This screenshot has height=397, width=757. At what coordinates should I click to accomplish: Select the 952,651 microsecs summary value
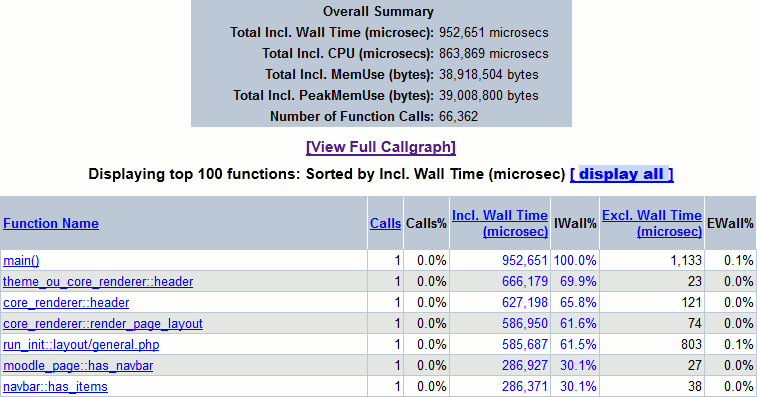493,32
